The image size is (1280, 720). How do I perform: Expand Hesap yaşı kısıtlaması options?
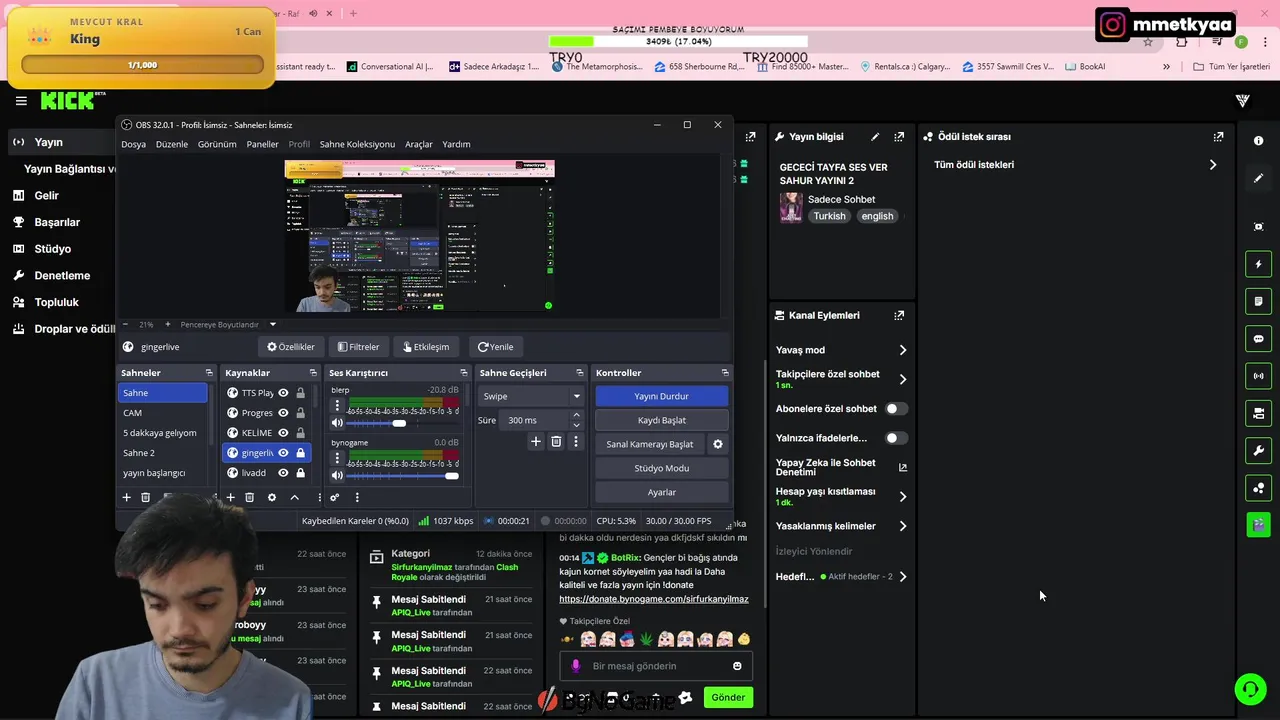902,496
